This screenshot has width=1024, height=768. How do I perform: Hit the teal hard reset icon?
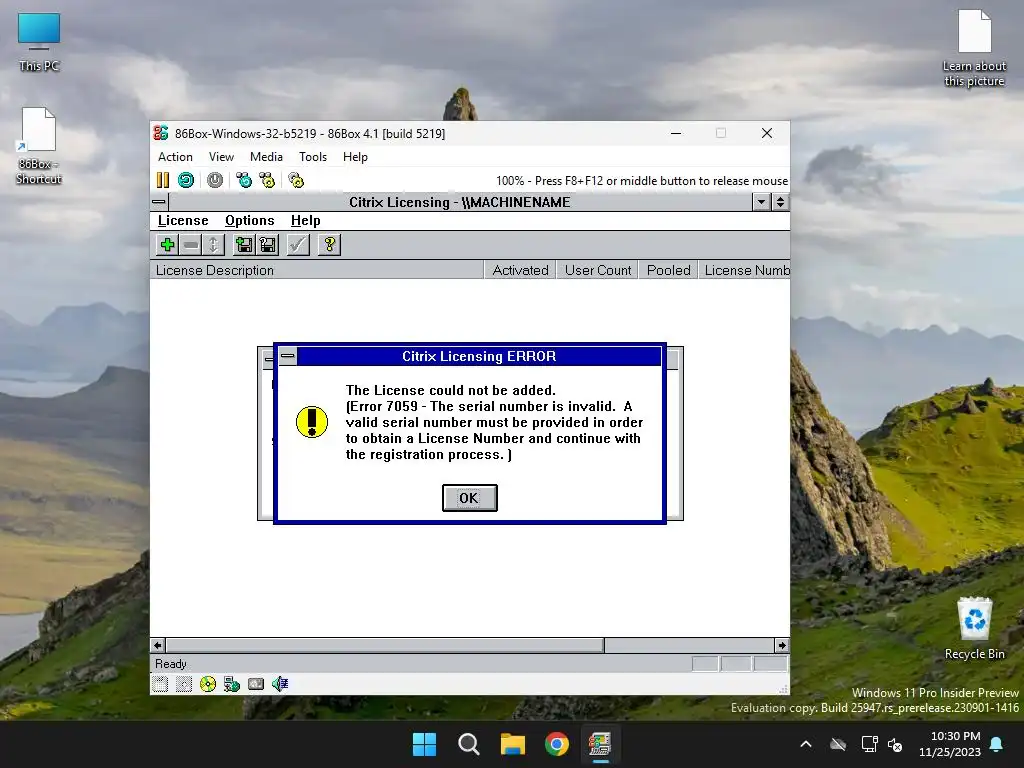[x=186, y=180]
